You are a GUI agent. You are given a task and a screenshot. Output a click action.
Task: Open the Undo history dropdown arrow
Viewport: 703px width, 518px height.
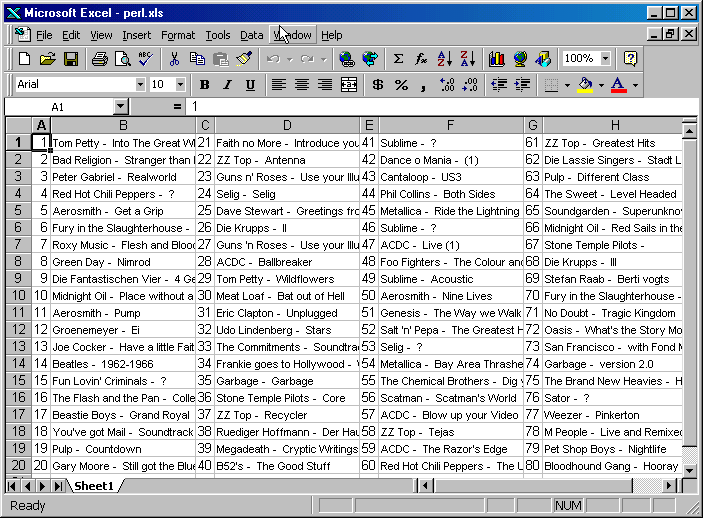click(x=290, y=59)
